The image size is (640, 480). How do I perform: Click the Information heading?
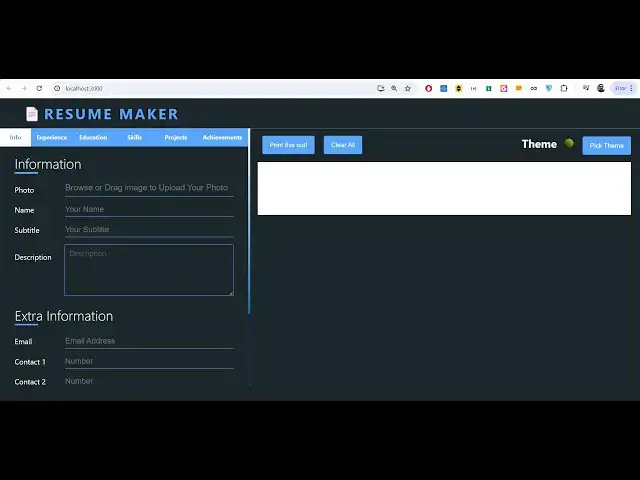coord(48,164)
